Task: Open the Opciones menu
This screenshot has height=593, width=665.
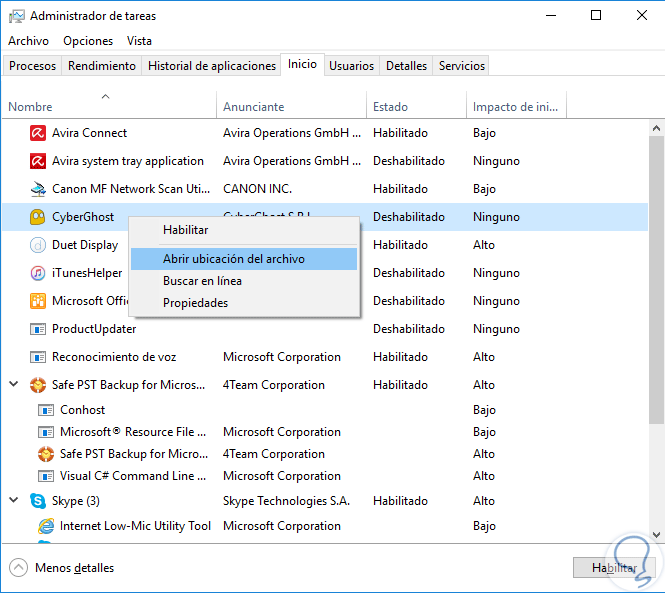Action: coord(88,41)
